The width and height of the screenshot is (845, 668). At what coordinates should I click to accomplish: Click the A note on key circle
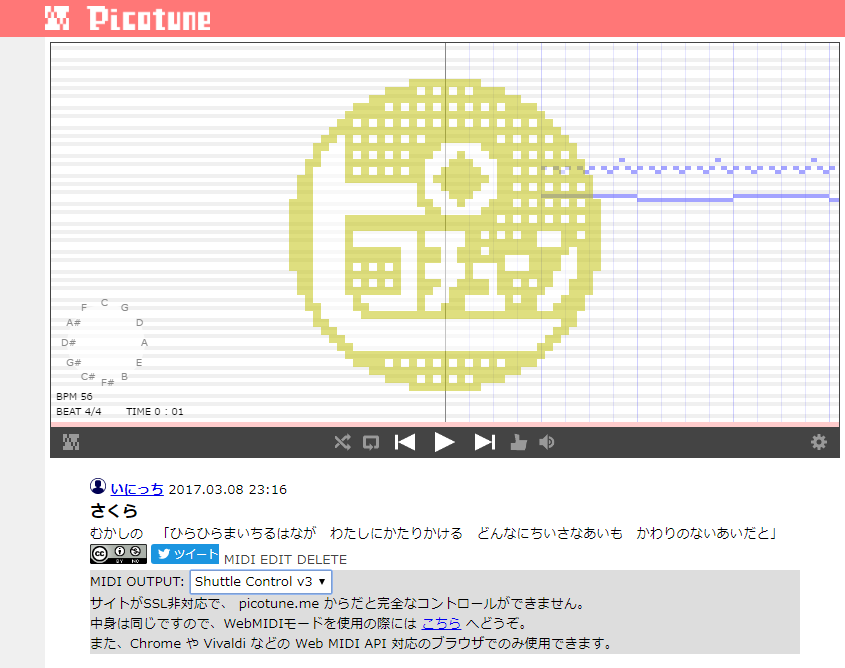coord(144,343)
